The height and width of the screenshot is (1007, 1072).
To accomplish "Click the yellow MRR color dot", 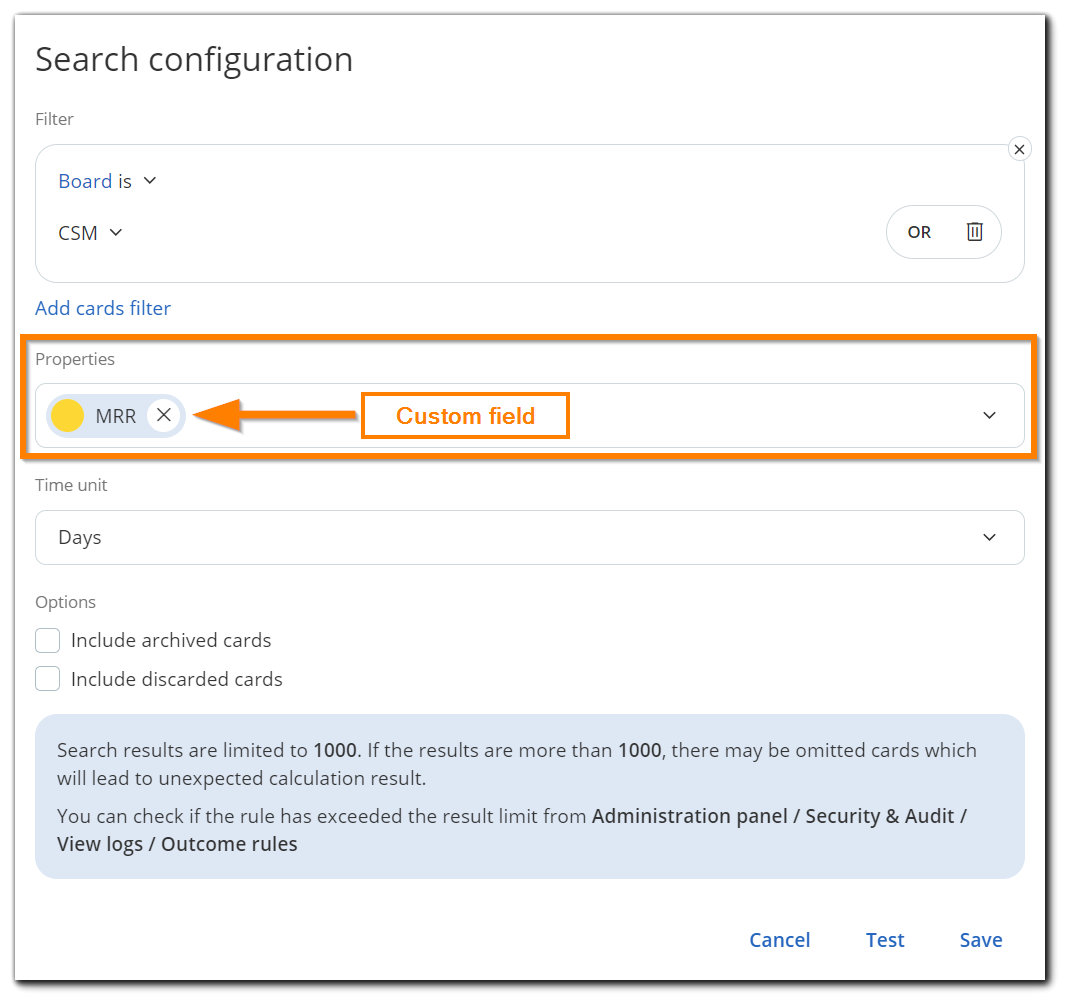I will coord(68,416).
